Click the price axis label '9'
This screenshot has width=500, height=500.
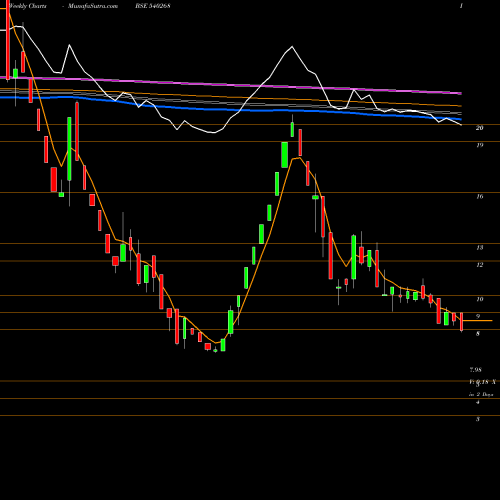pyautogui.click(x=478, y=316)
